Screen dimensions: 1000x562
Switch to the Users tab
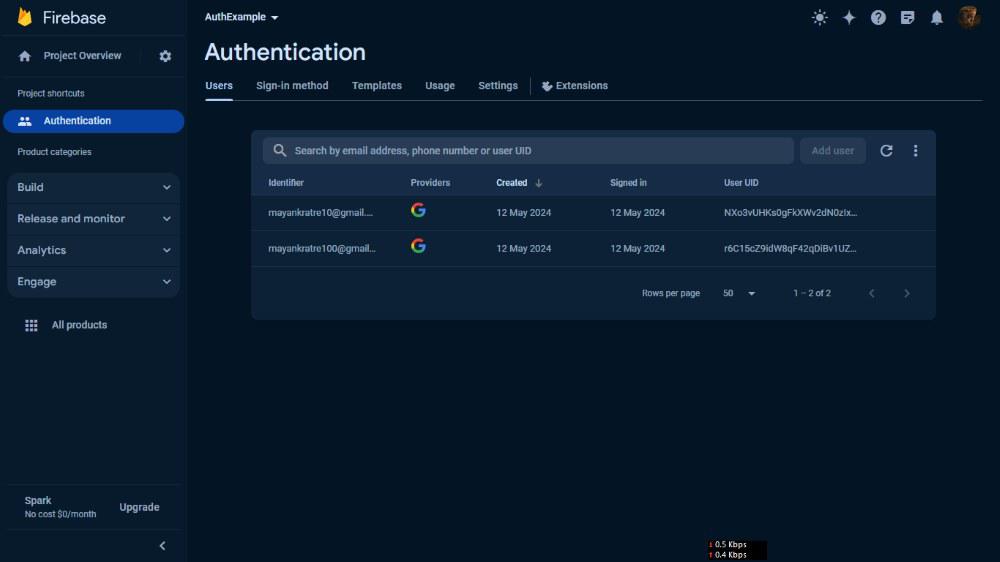pos(219,86)
